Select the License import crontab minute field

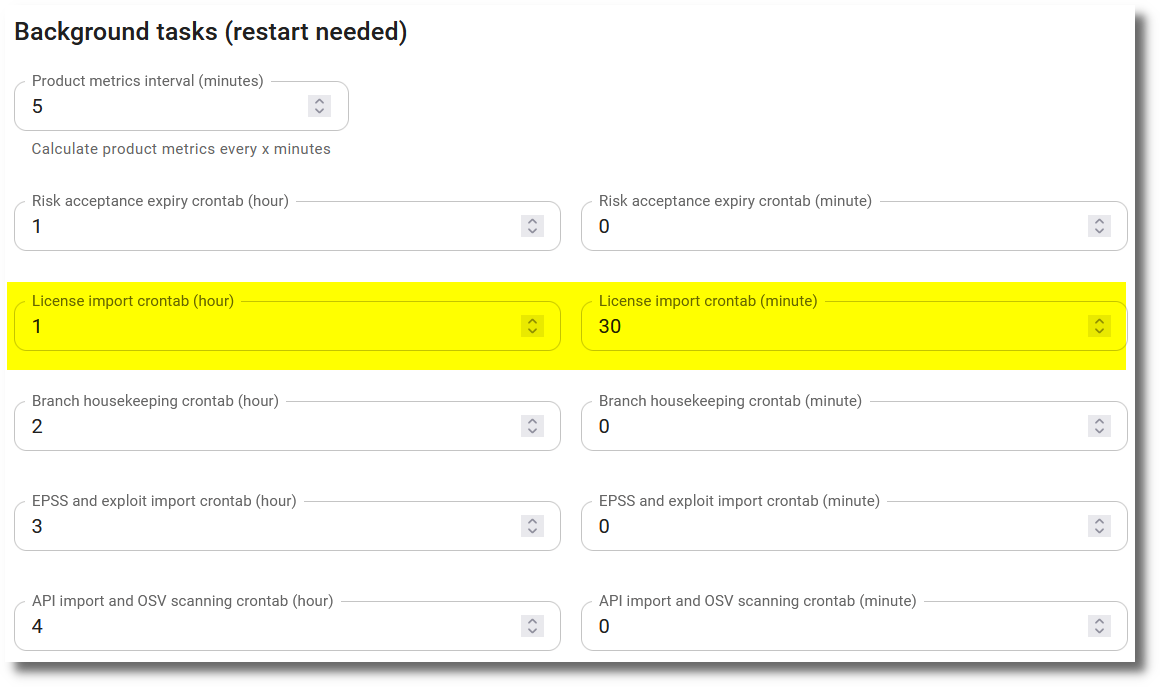[x=820, y=326]
